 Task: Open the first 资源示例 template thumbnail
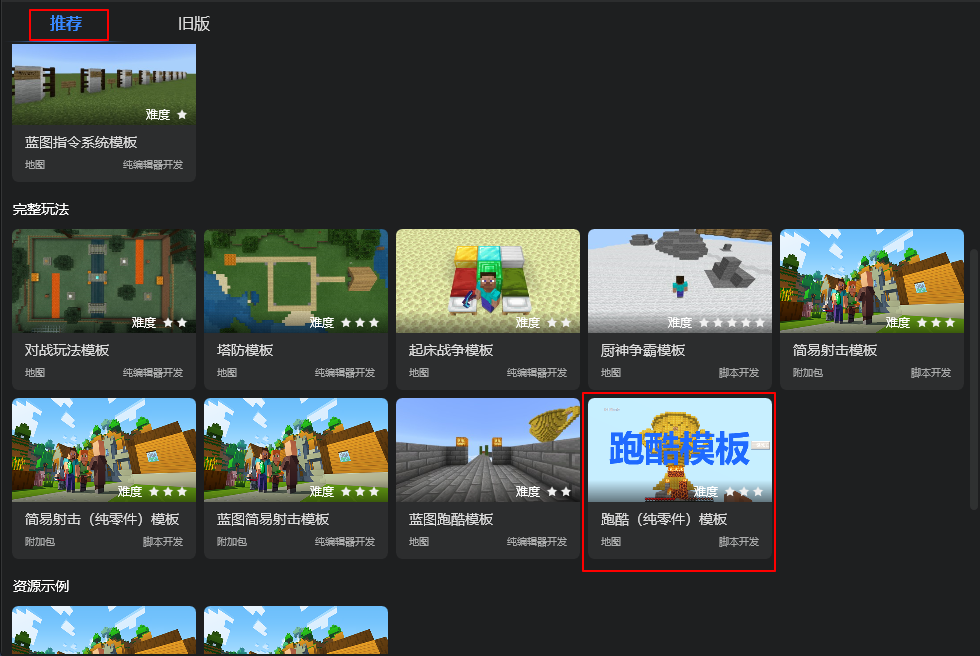click(x=104, y=630)
